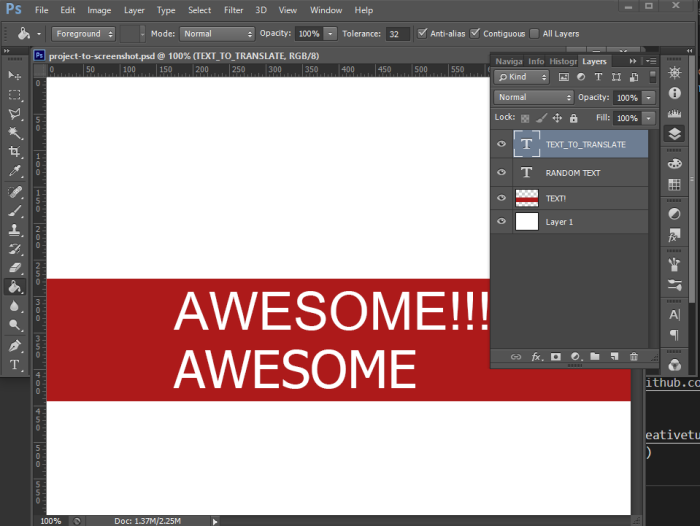Filter for smart objects icon
Viewport: 700px width, 526px height.
633,77
